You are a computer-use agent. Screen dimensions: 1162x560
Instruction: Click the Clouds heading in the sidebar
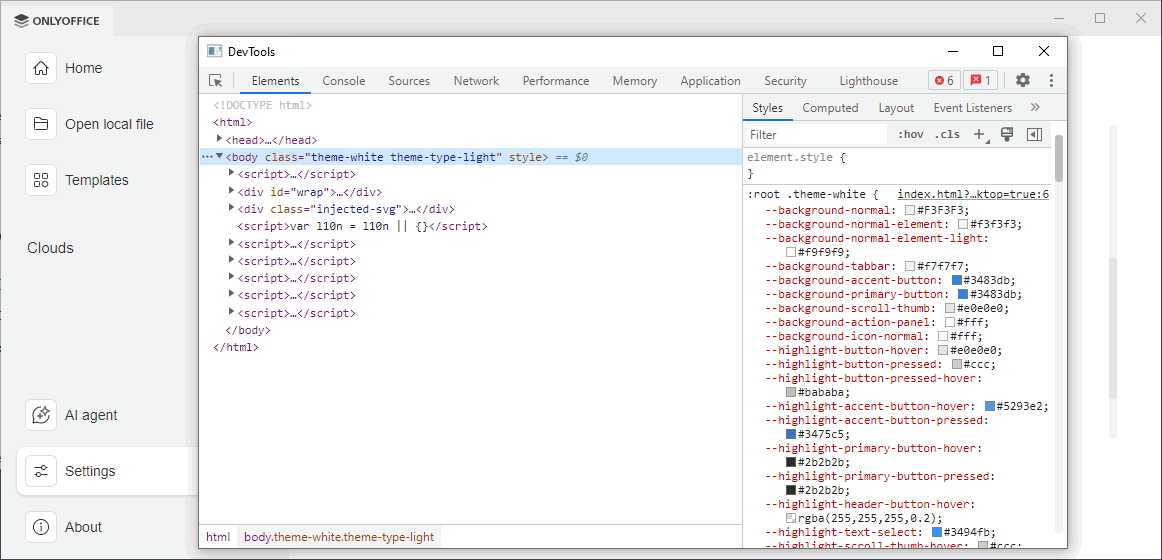50,248
